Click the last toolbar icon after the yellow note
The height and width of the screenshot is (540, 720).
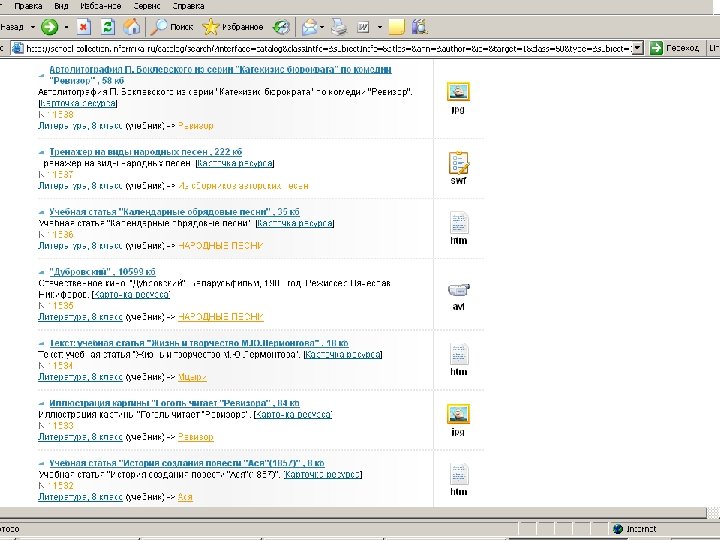[419, 27]
